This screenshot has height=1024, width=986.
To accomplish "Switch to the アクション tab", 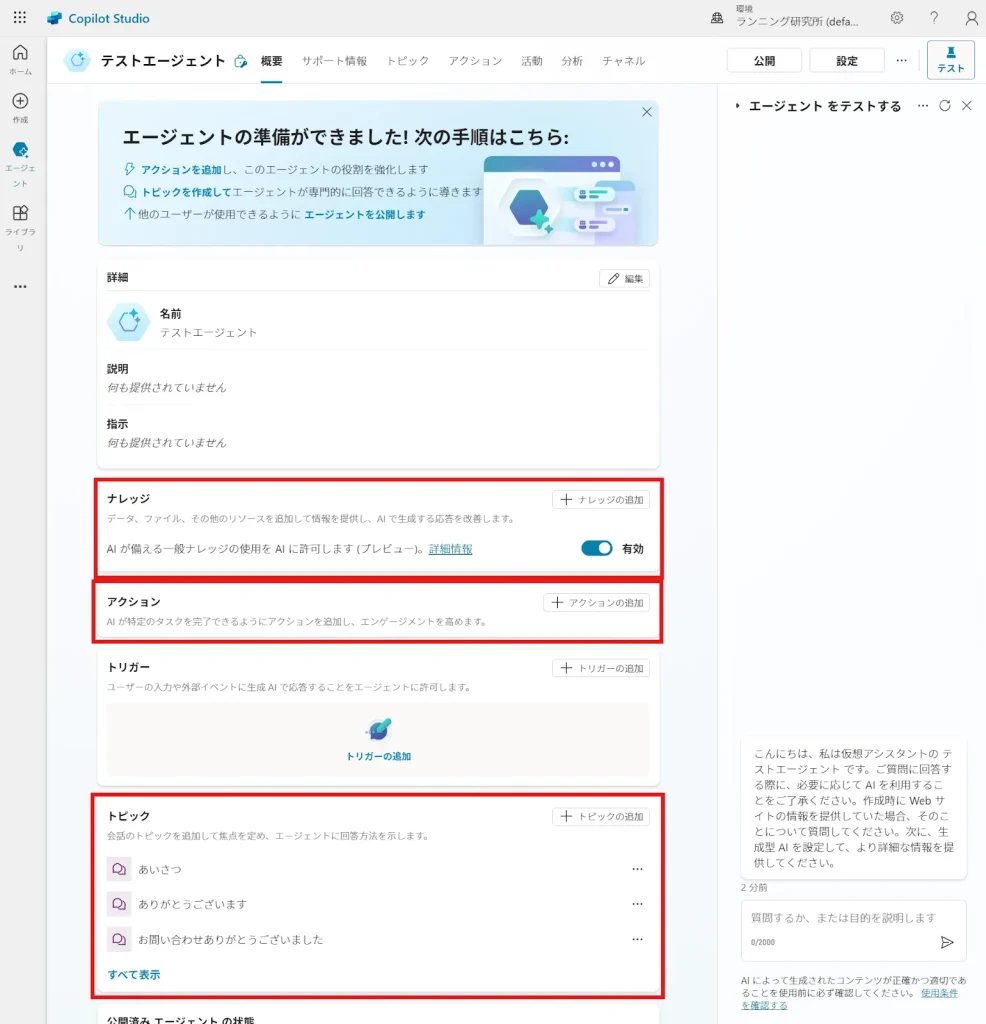I will (475, 61).
